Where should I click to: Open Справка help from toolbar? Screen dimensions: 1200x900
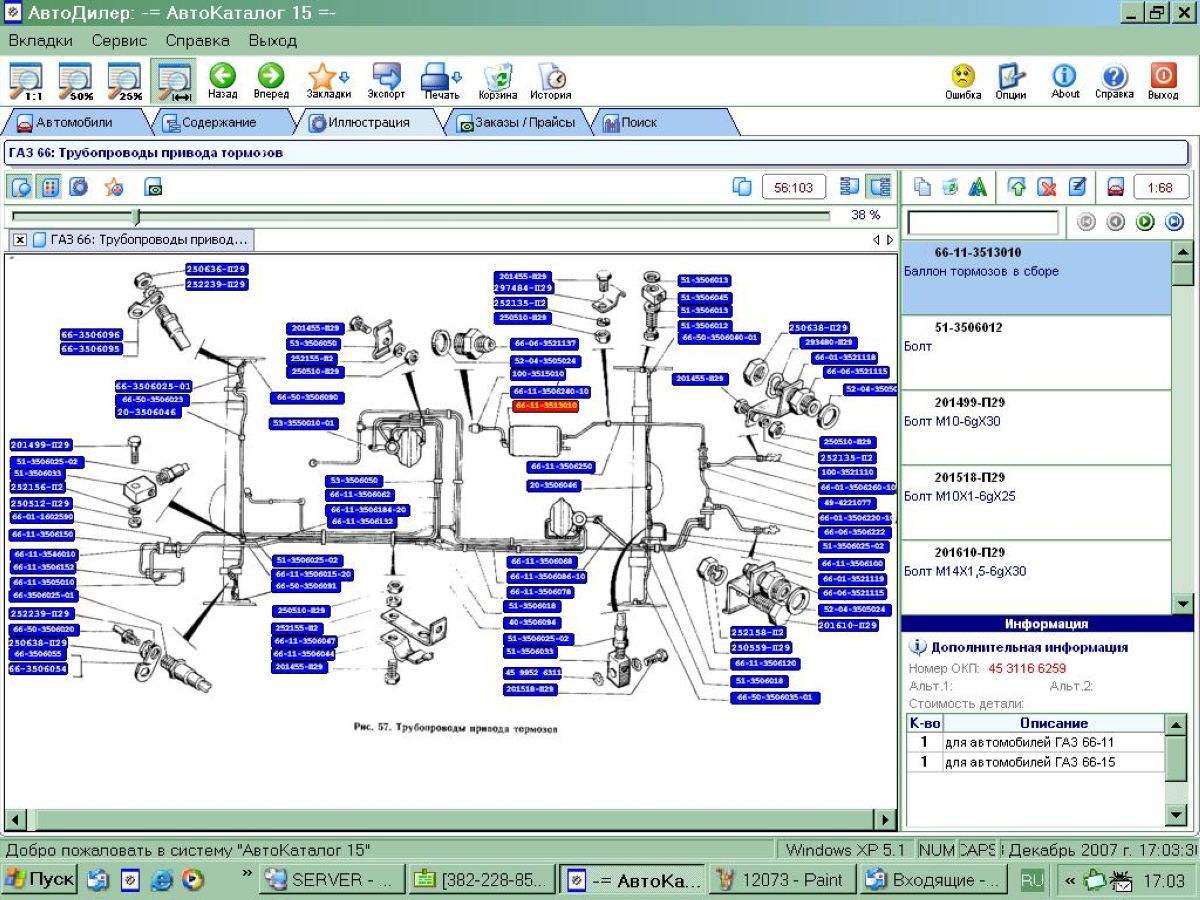click(1114, 81)
